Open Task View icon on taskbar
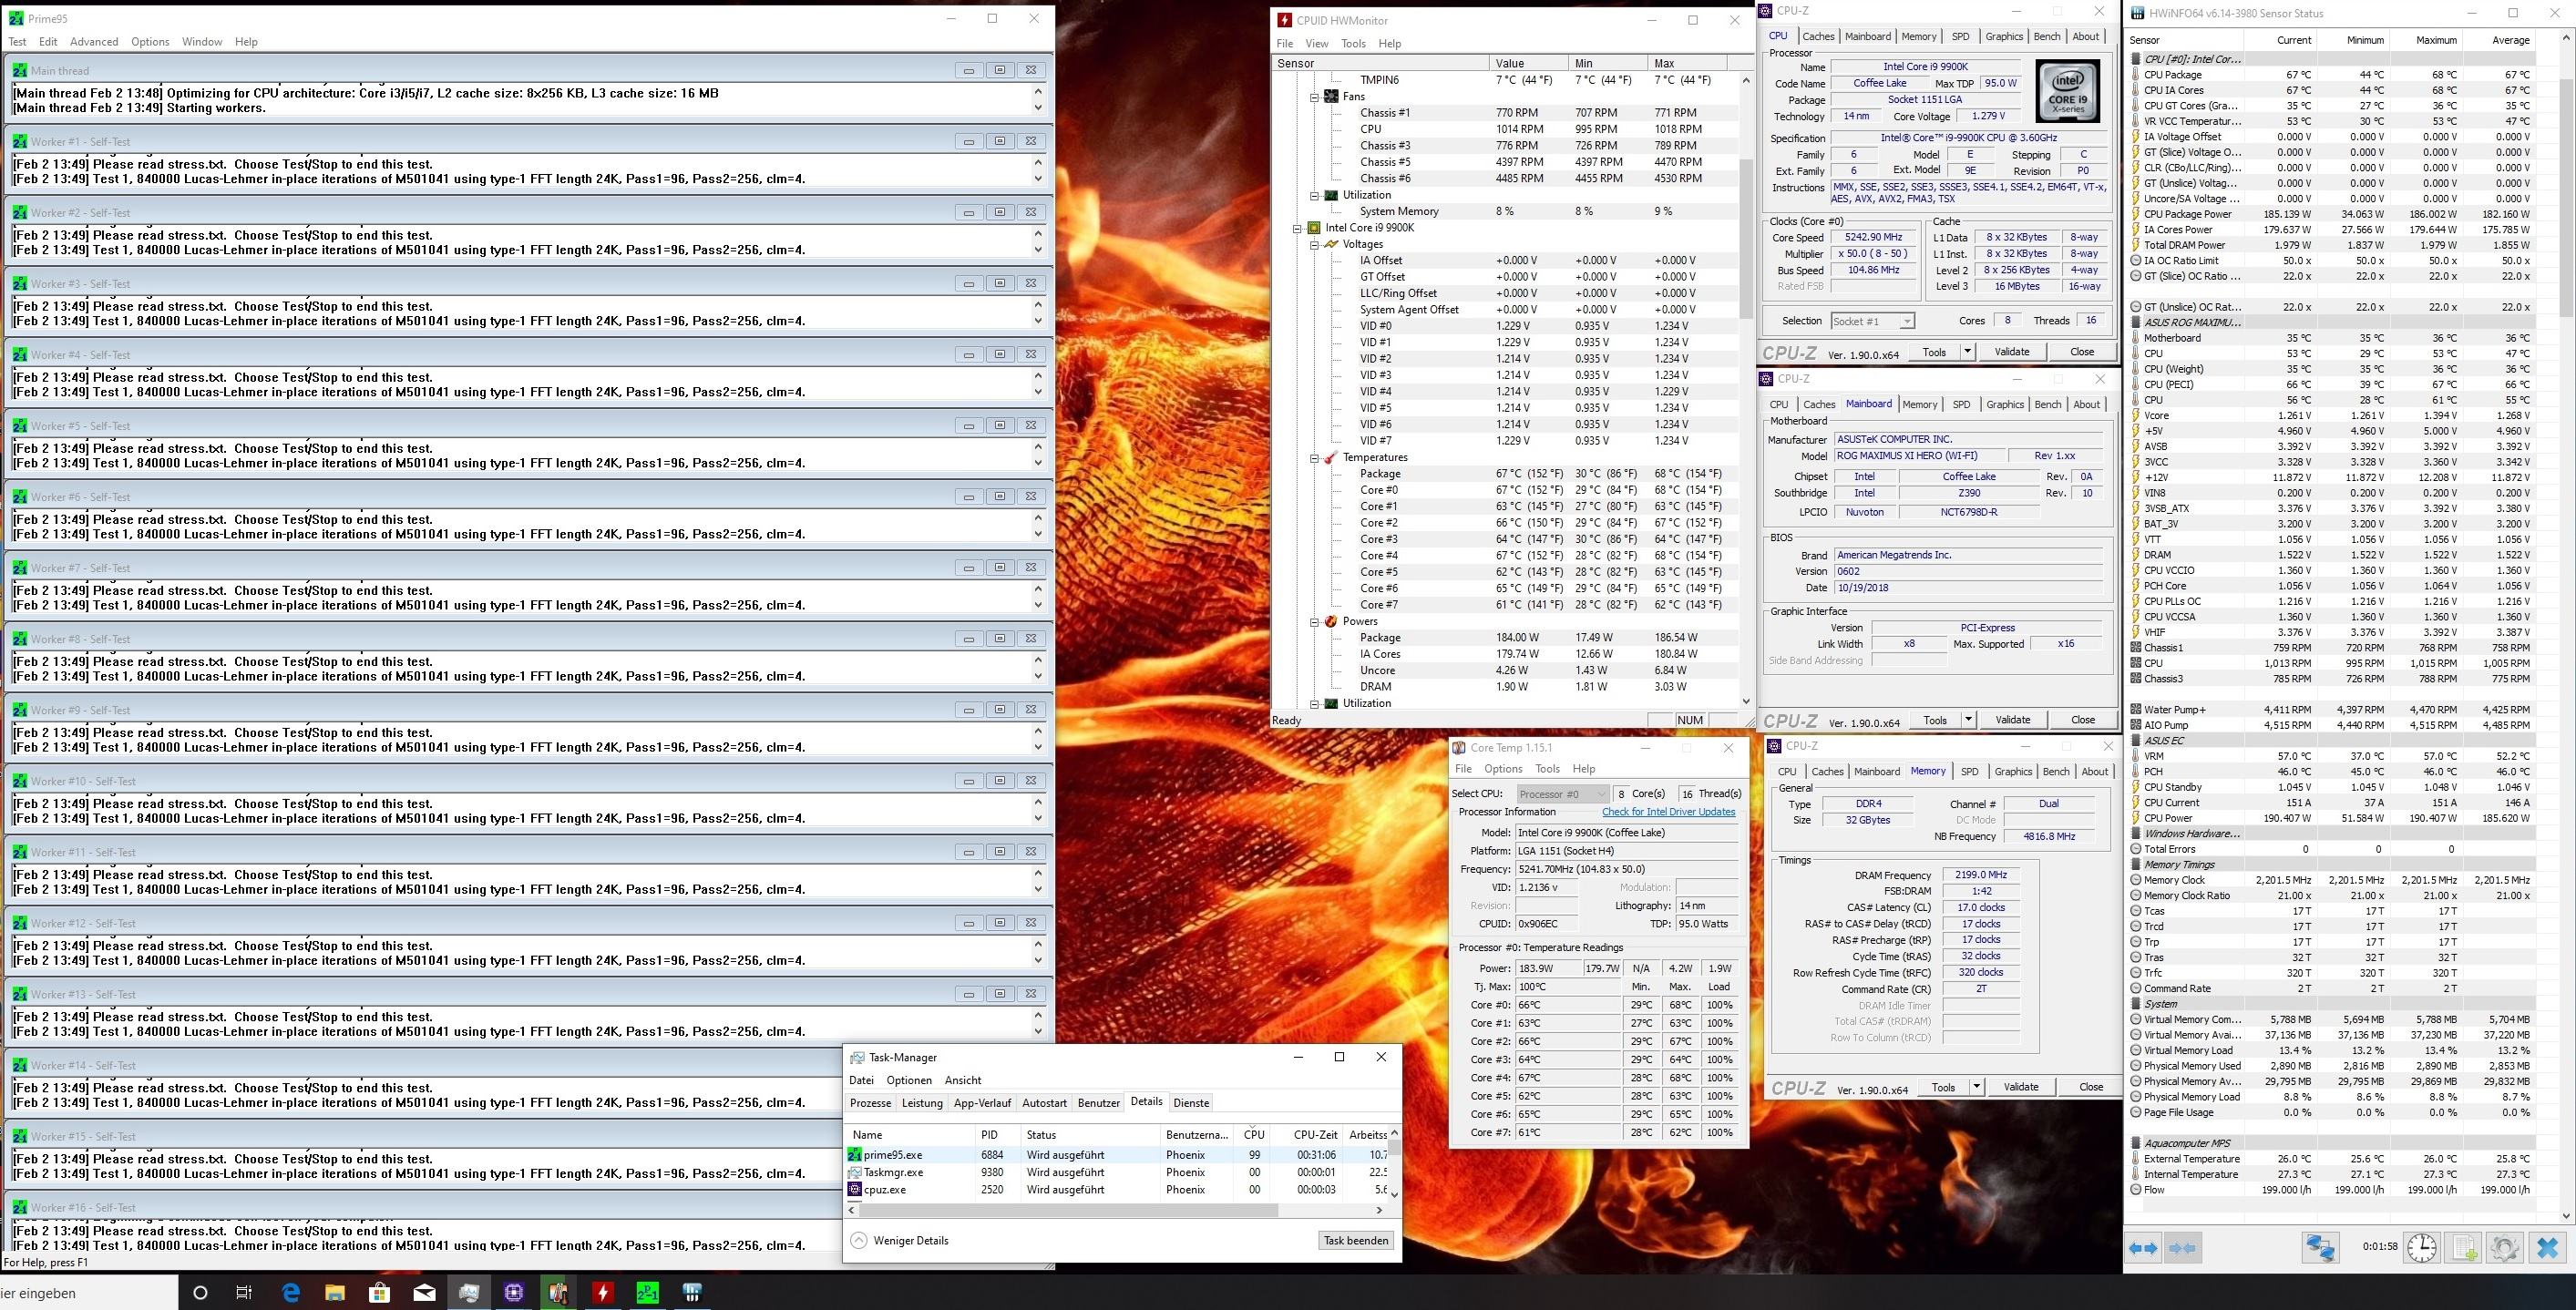The image size is (2576, 1310). (244, 1293)
